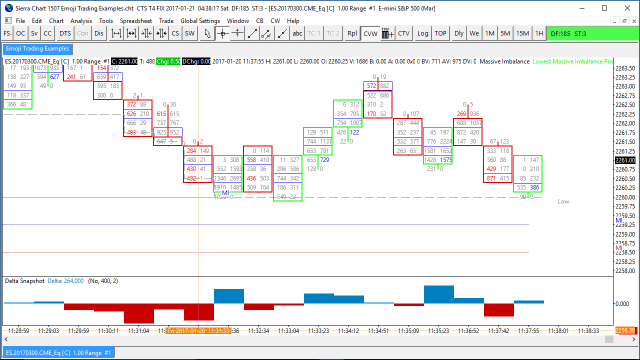Screen dimensions: 640x360
Task: Click the calculator add icon
Action: tap(387, 33)
